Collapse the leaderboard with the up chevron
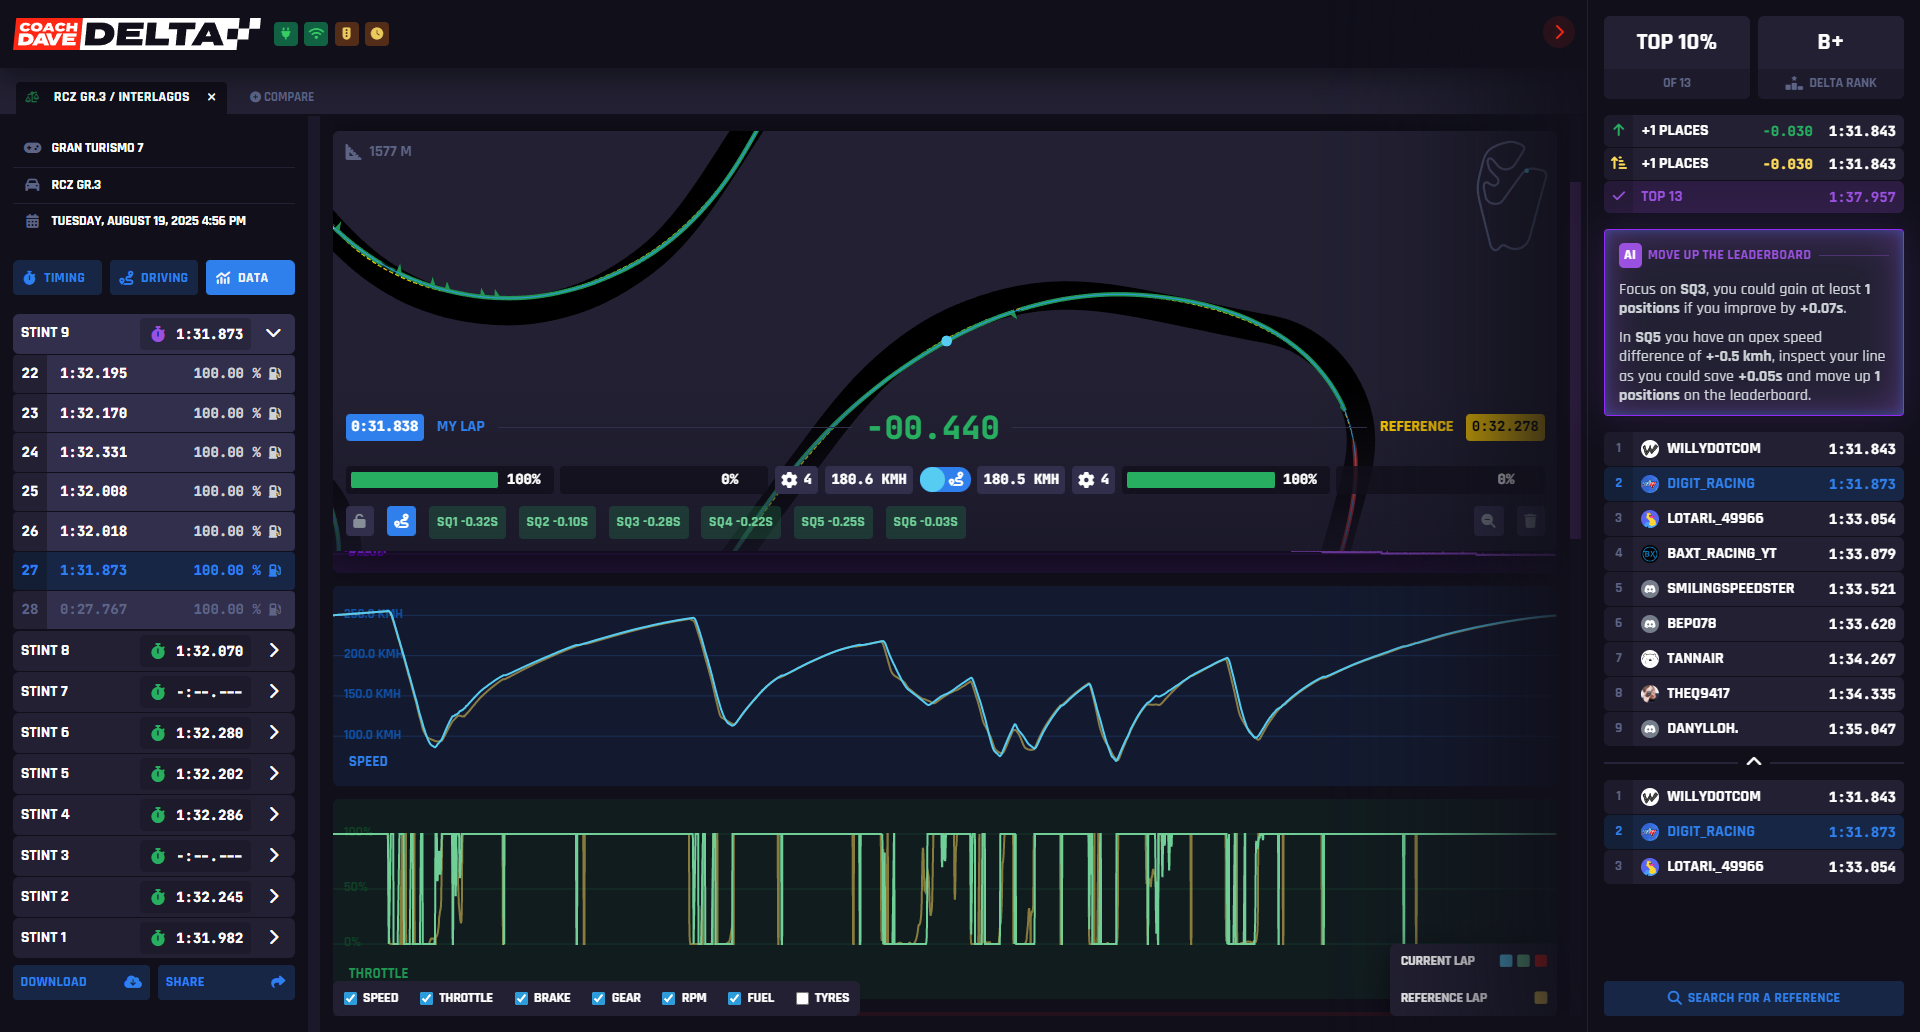1920x1032 pixels. click(x=1754, y=761)
